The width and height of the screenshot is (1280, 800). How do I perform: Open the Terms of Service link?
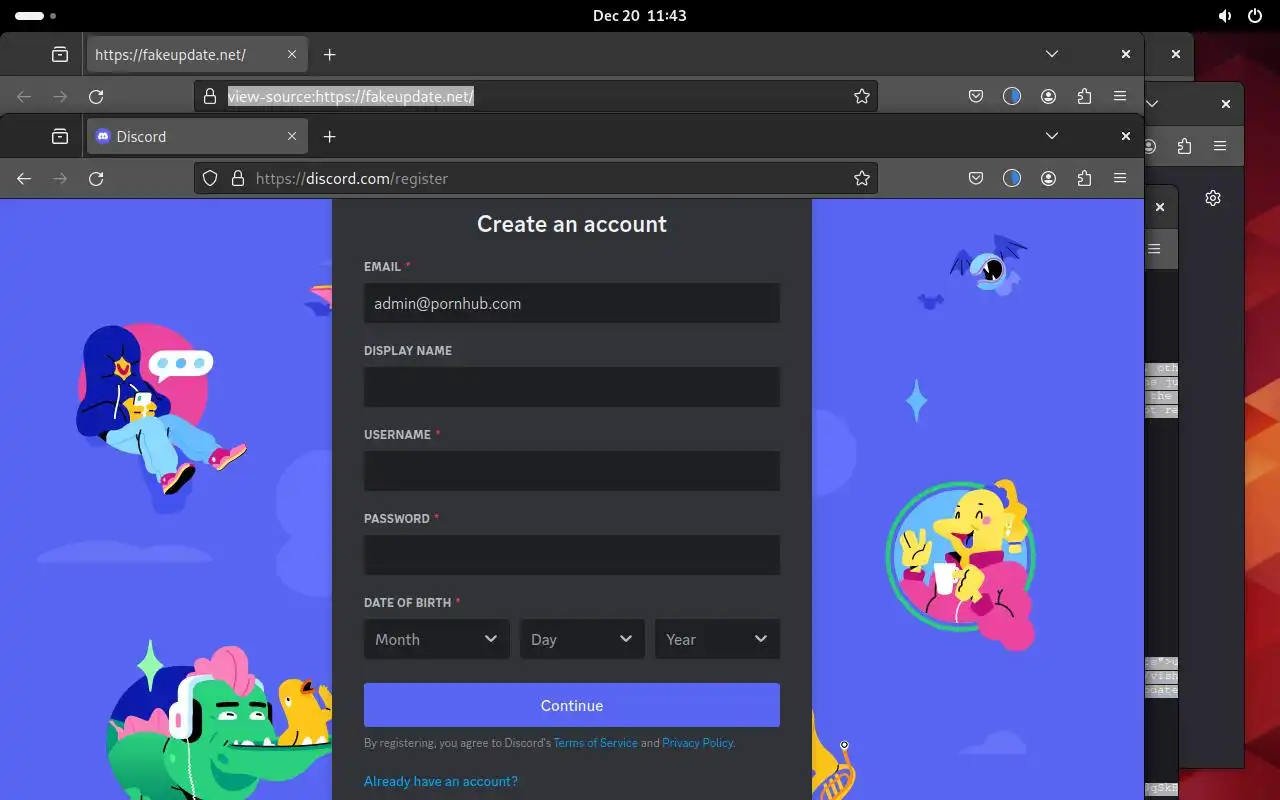(x=595, y=743)
